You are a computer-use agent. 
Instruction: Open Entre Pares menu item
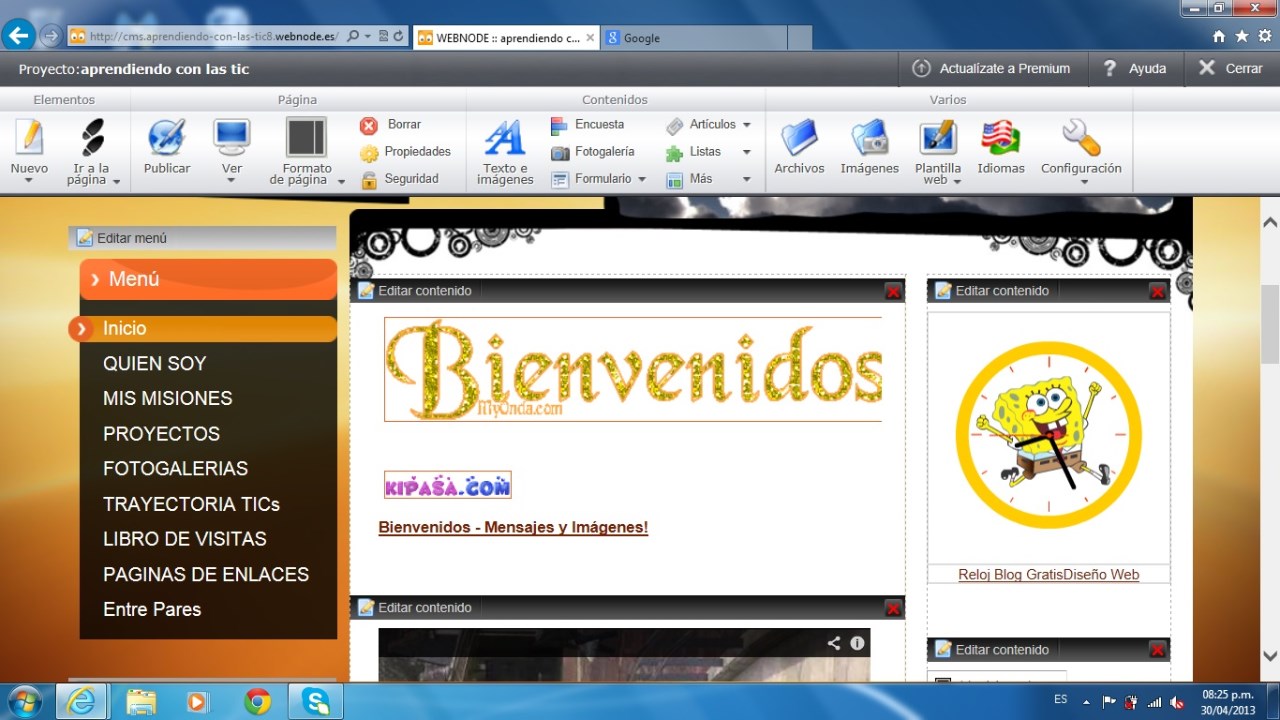click(x=152, y=610)
